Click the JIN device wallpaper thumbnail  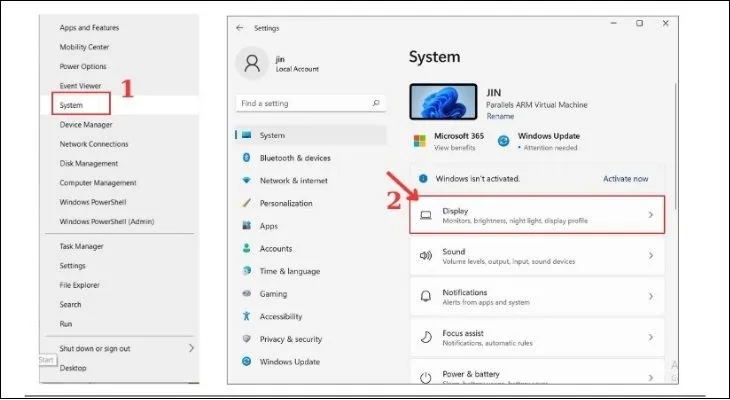pos(443,102)
